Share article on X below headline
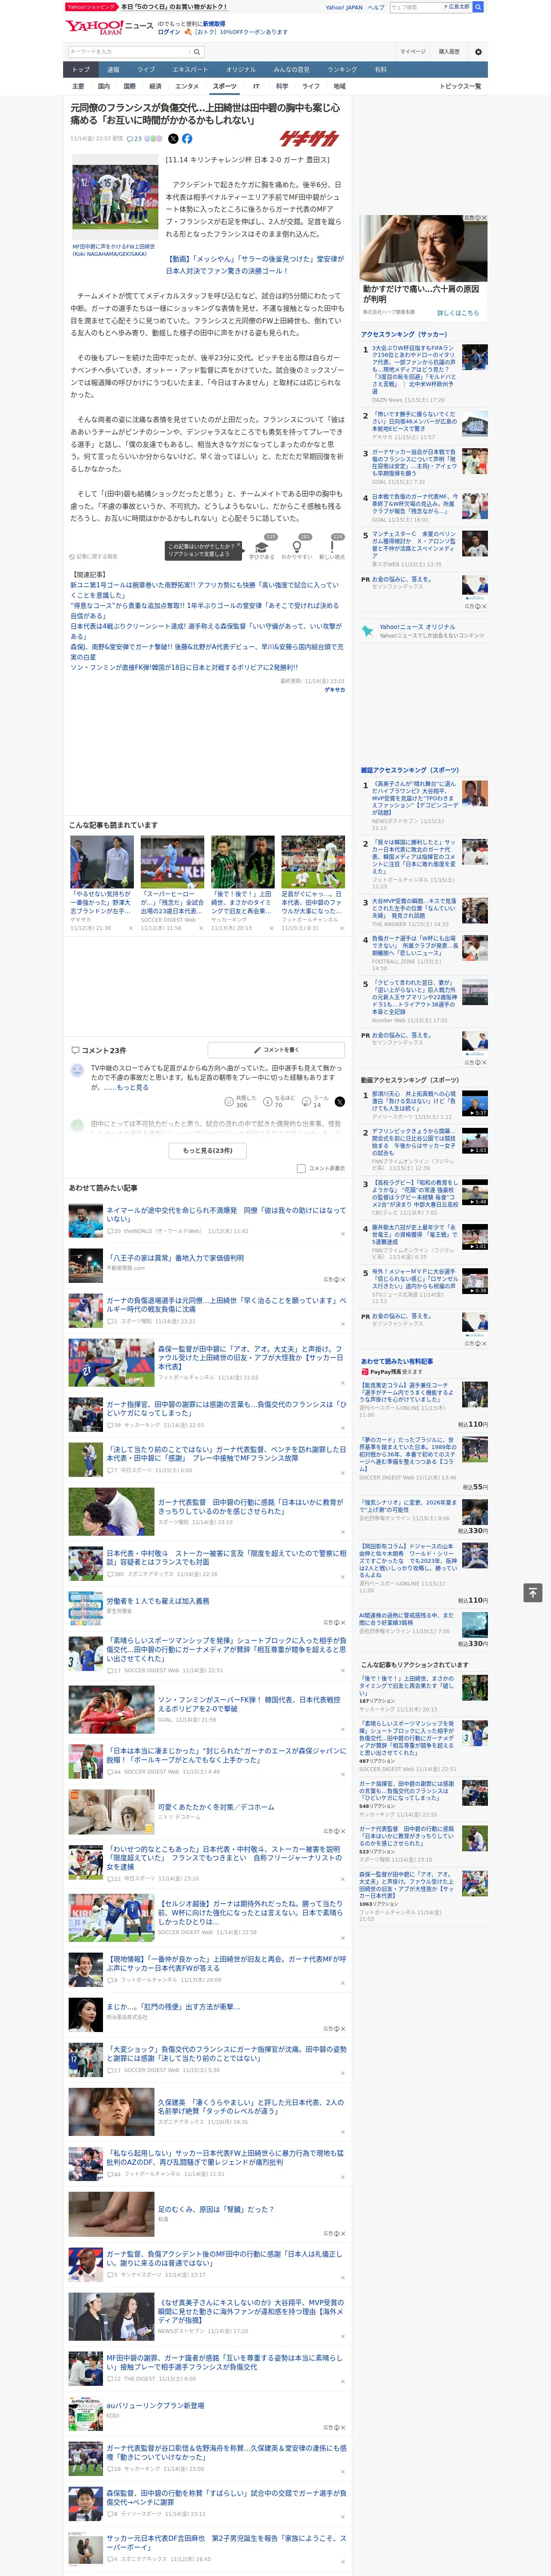Viewport: 551px width, 2576px height. tap(173, 139)
